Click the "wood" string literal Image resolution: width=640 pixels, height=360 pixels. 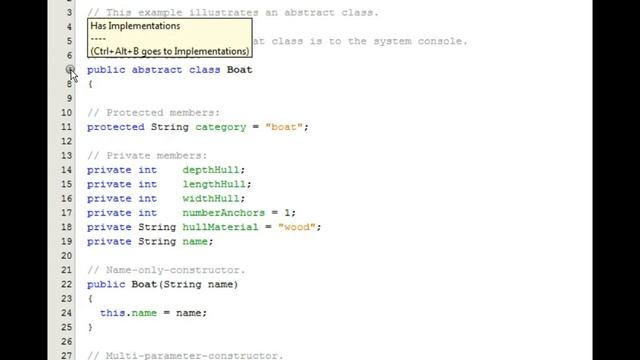pos(297,227)
